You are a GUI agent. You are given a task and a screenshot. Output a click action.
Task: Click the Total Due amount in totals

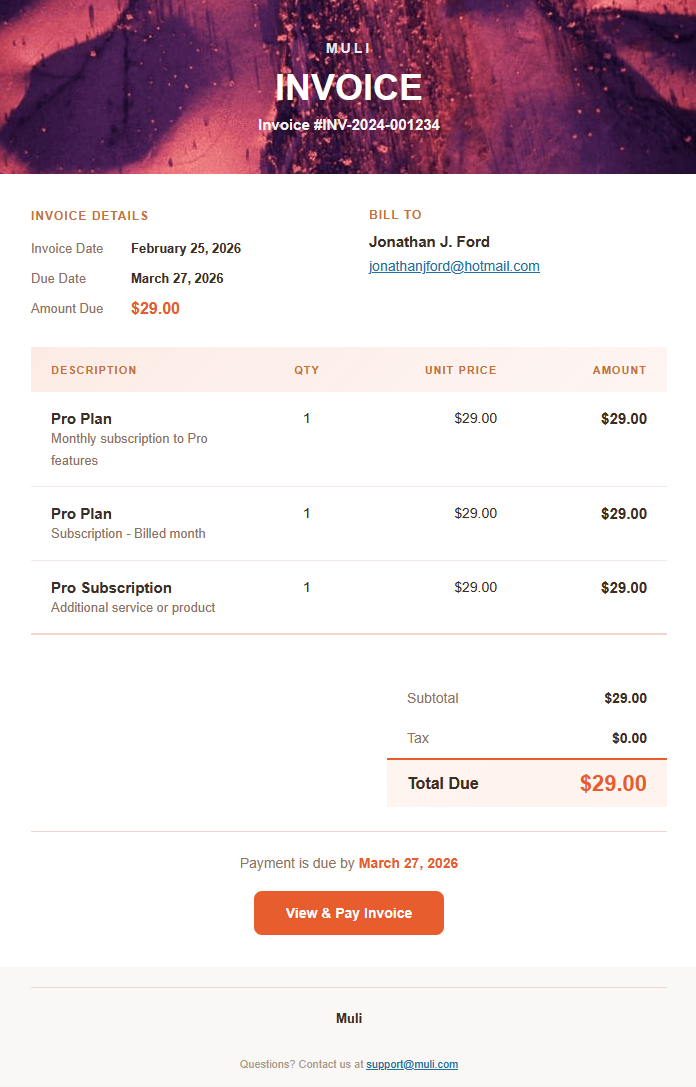point(613,783)
